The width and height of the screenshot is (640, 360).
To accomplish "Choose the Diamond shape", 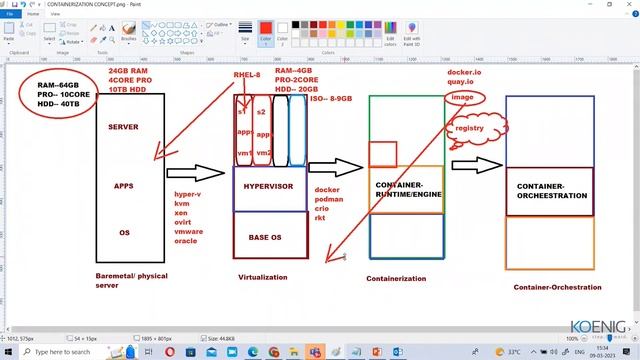I will click(x=154, y=33).
